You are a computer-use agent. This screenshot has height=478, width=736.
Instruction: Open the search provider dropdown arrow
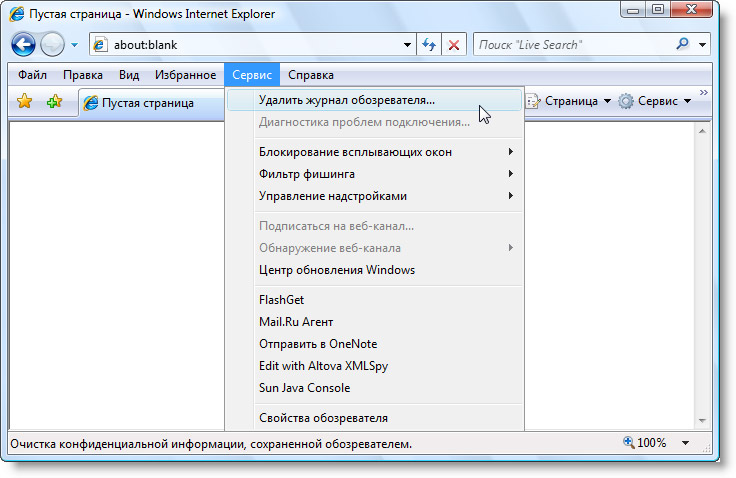coord(702,45)
